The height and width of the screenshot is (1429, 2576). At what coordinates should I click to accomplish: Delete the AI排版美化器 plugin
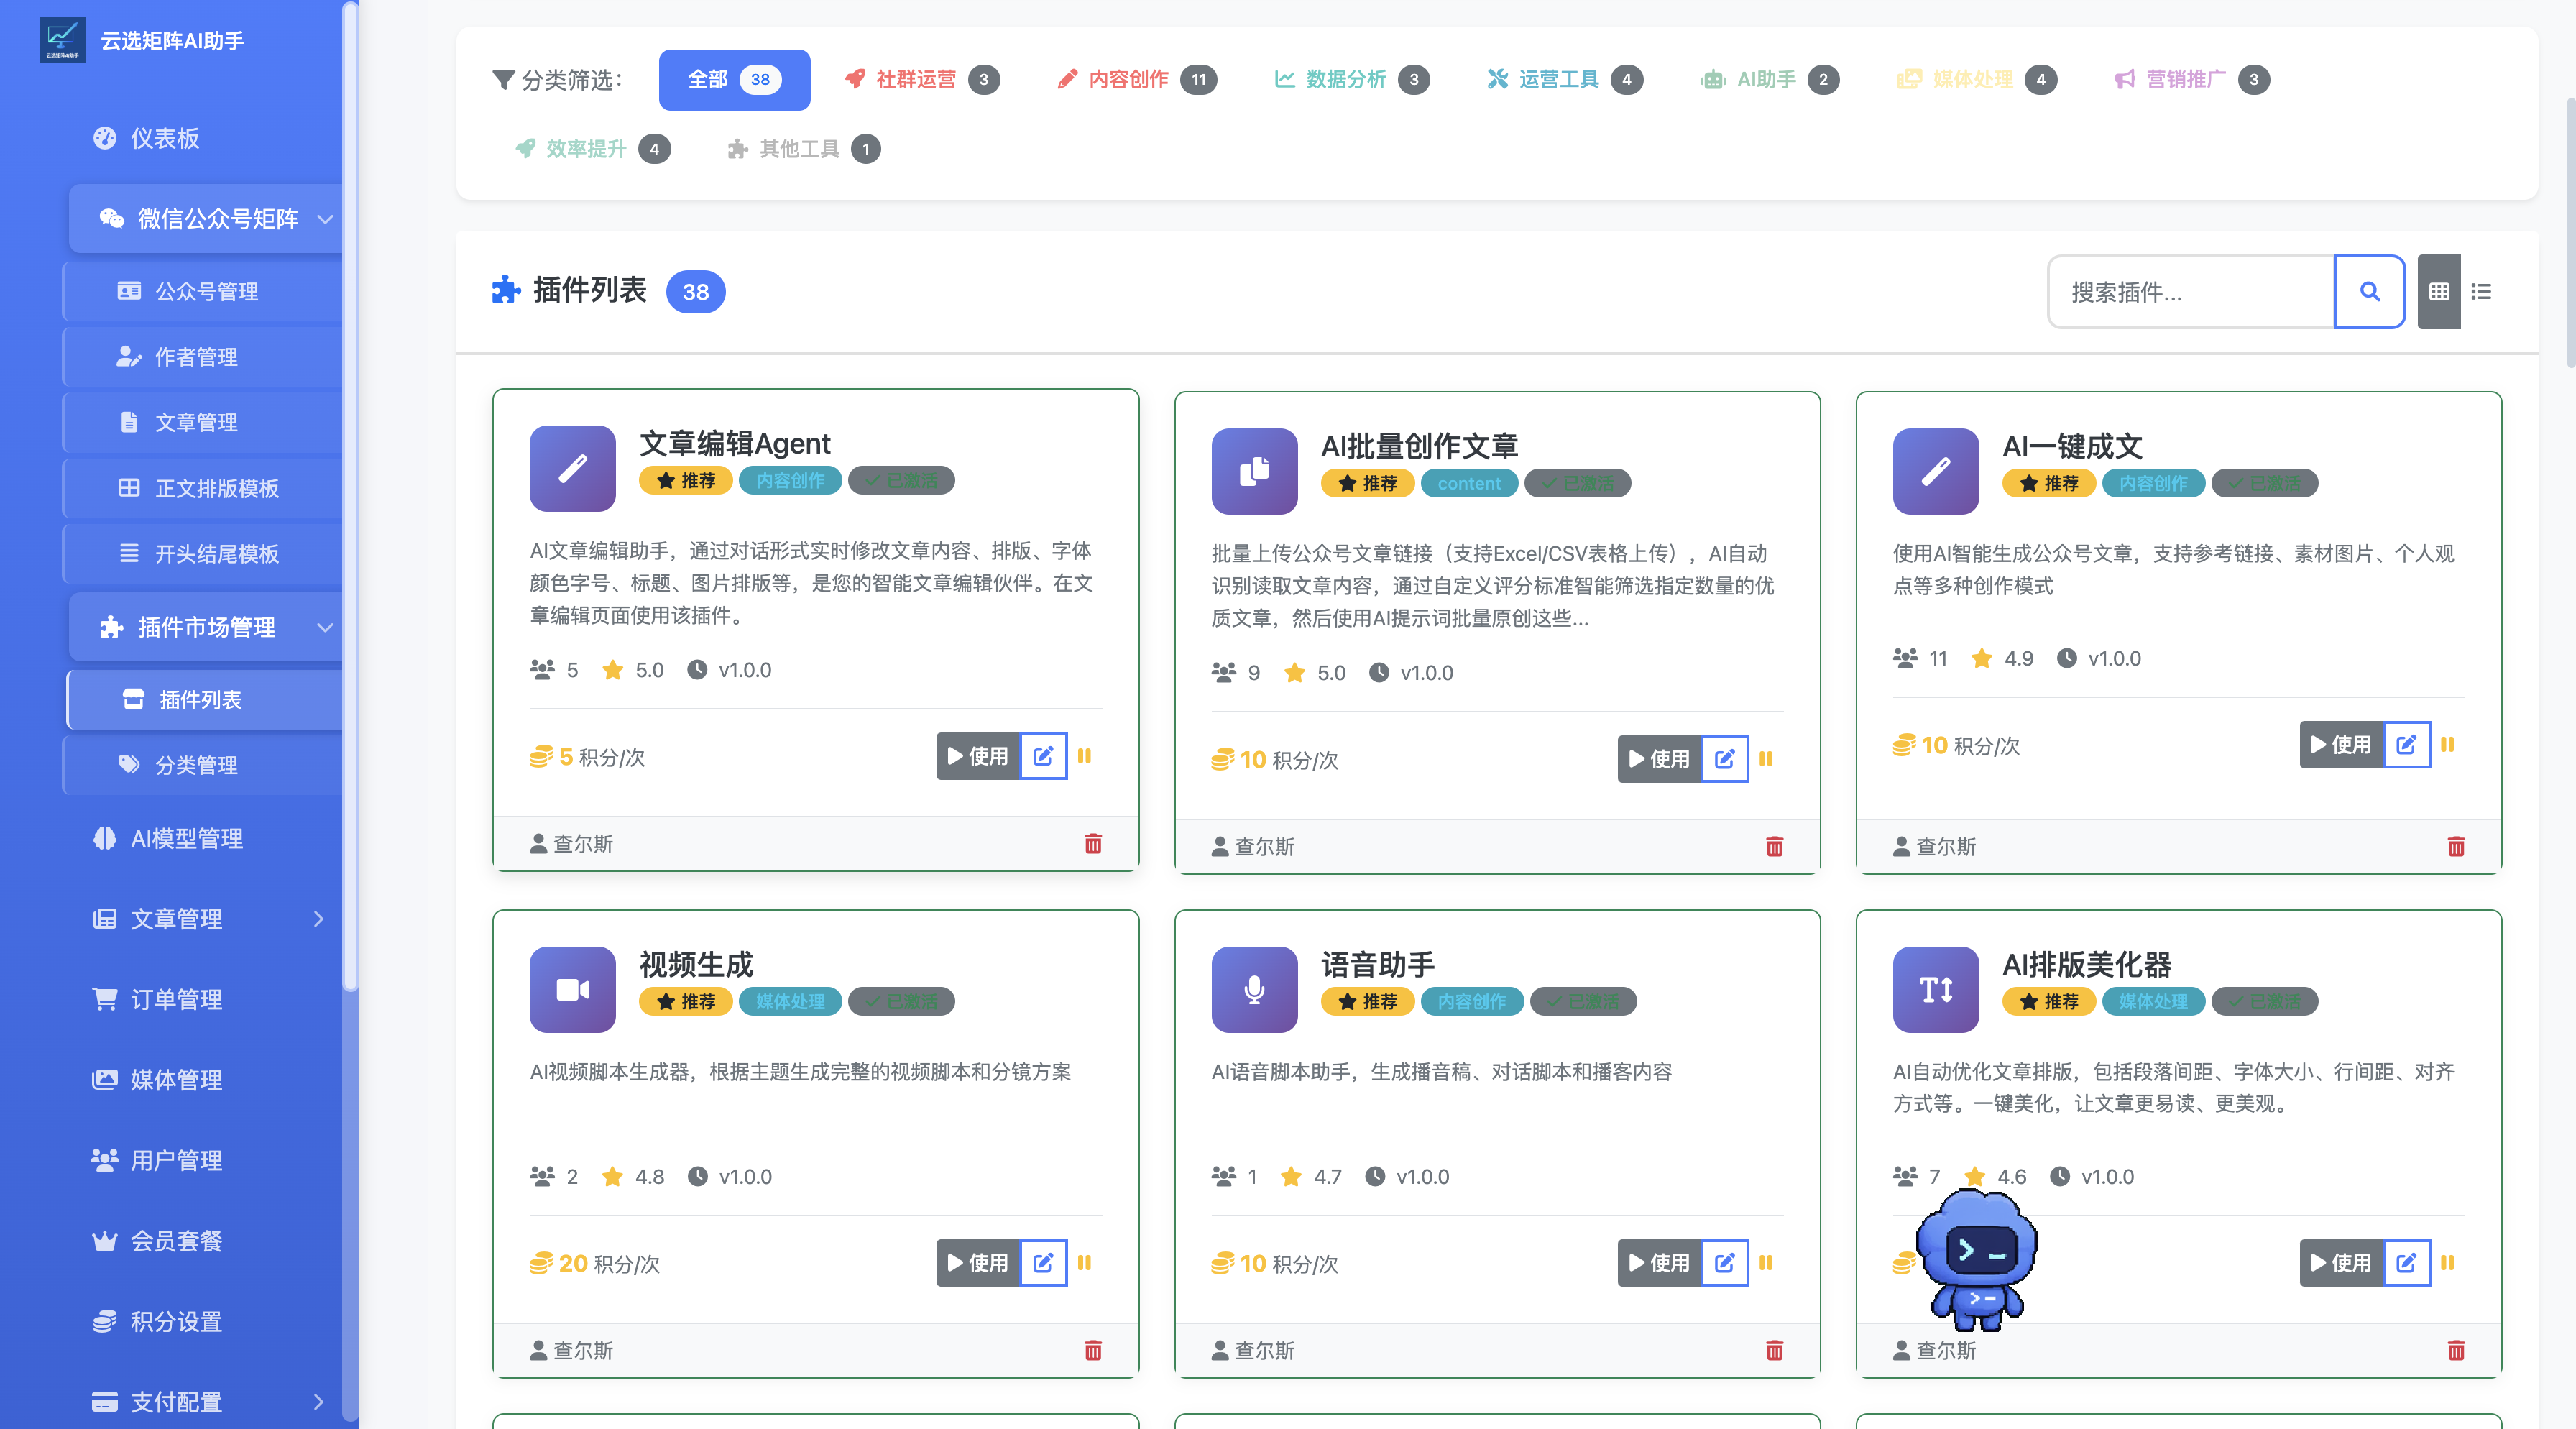2456,1351
